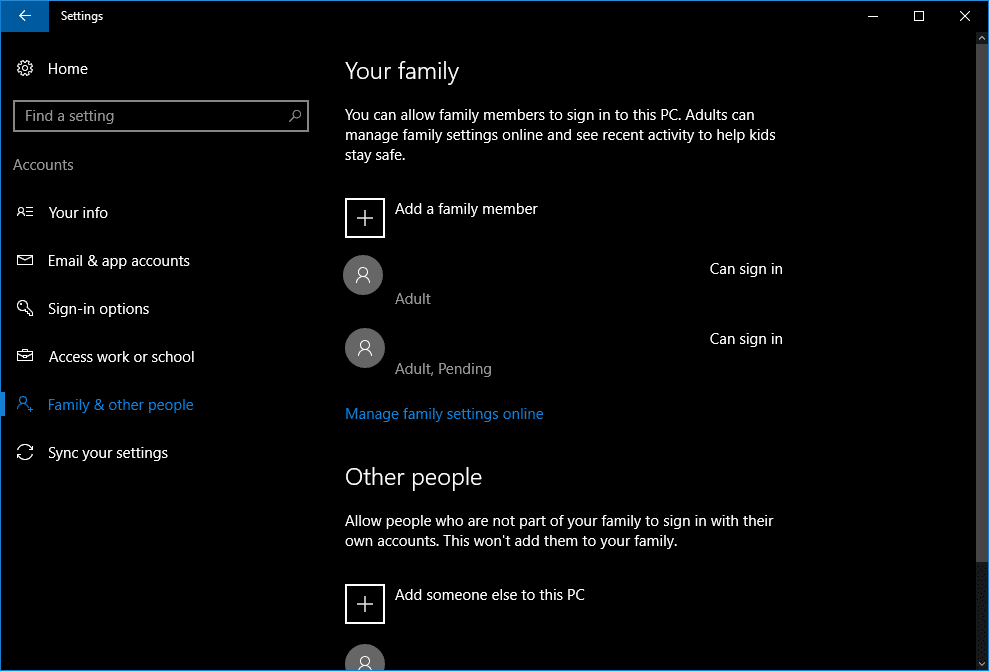Go to Sign-in options page

click(98, 309)
